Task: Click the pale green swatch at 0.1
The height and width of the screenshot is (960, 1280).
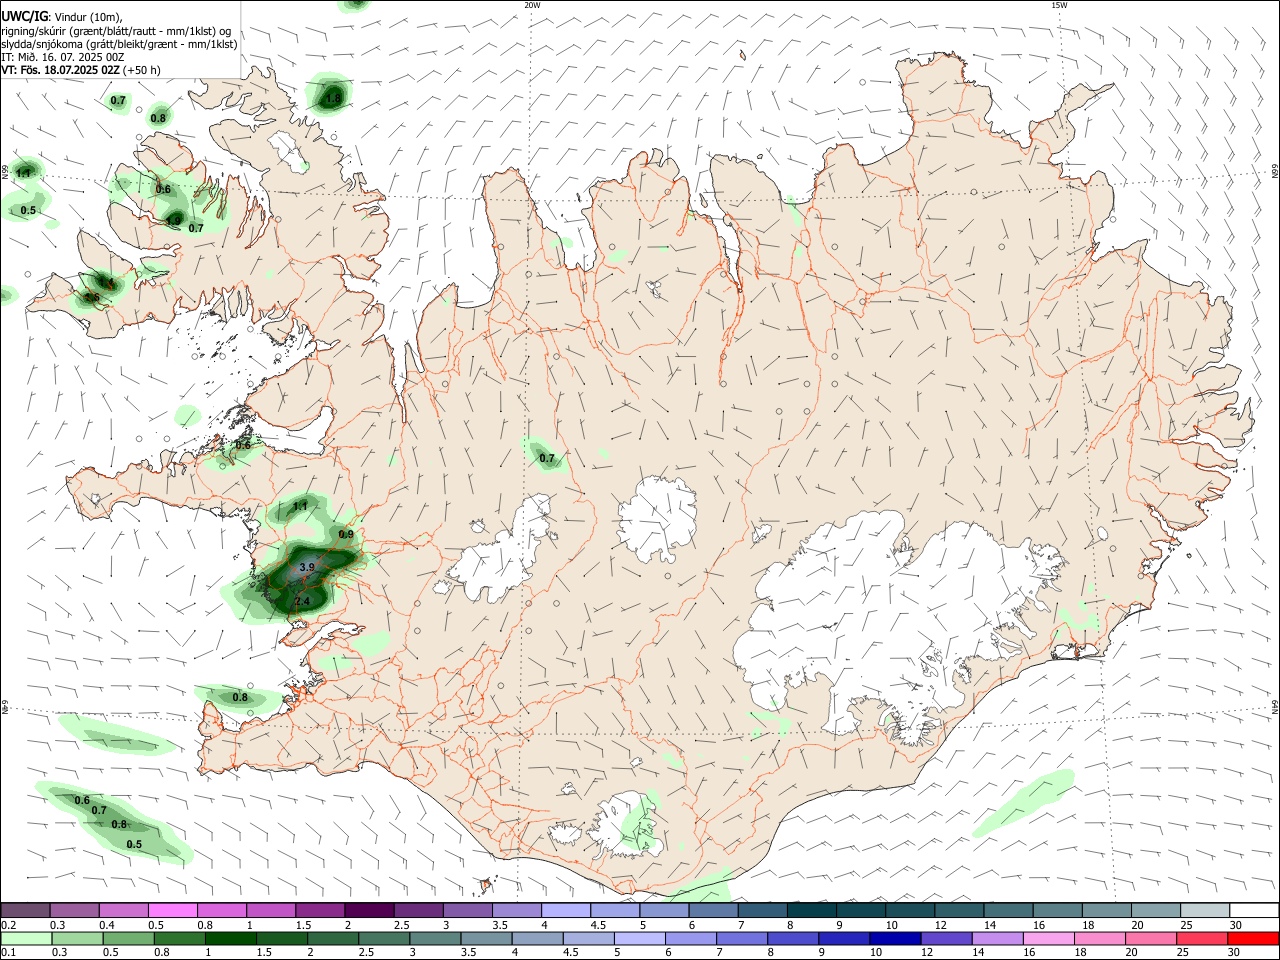Action: click(28, 938)
